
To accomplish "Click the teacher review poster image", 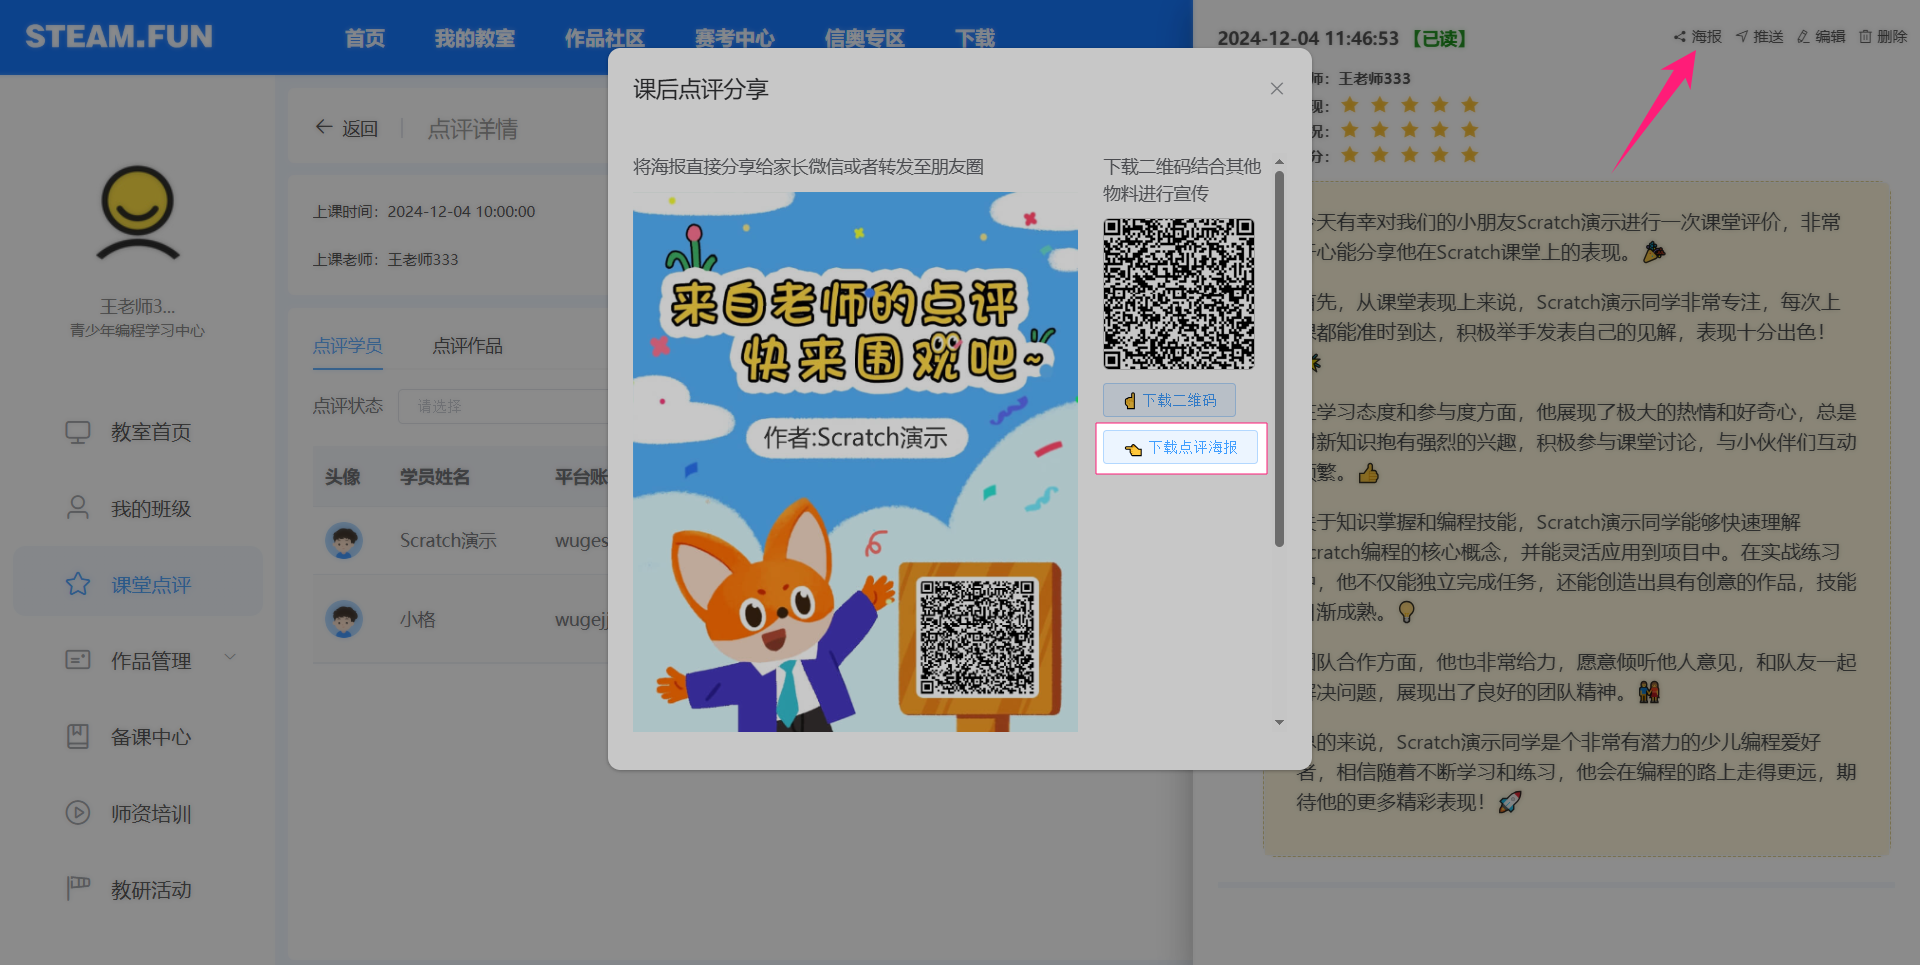I will [x=855, y=462].
